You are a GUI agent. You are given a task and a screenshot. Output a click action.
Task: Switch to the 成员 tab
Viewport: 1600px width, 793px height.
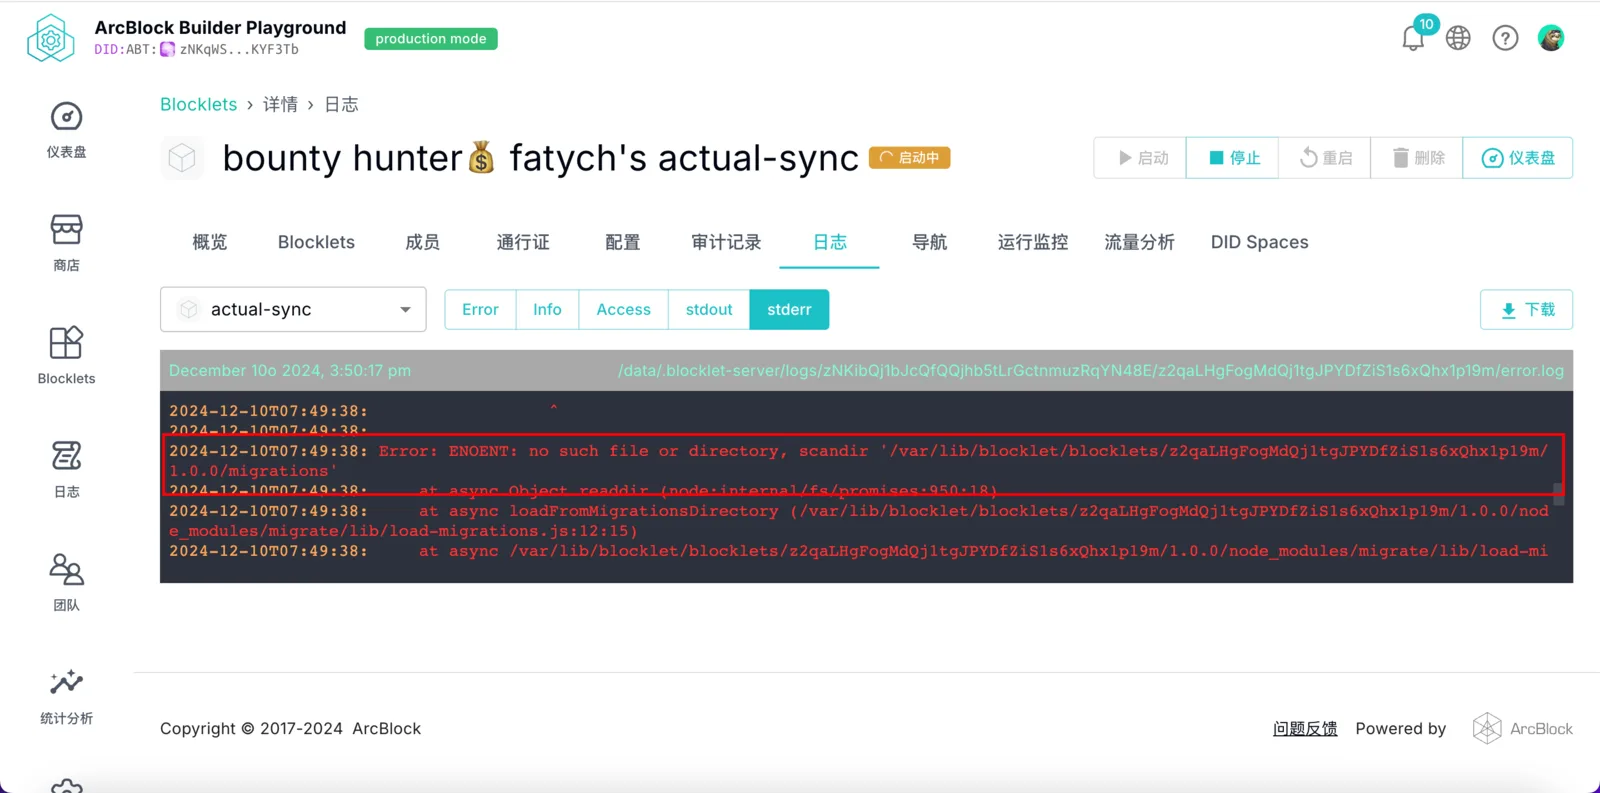(x=422, y=242)
